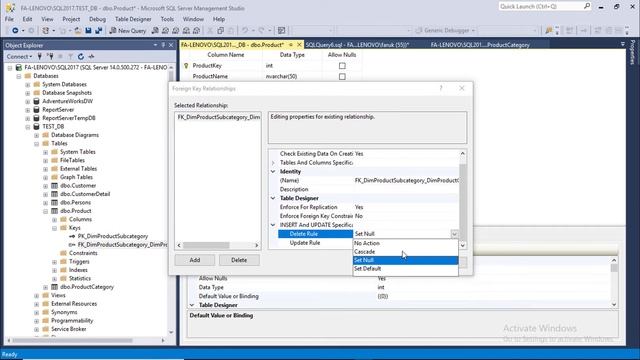The height and width of the screenshot is (360, 640).
Task: Collapse the TEST_DB database node
Action: (28, 127)
